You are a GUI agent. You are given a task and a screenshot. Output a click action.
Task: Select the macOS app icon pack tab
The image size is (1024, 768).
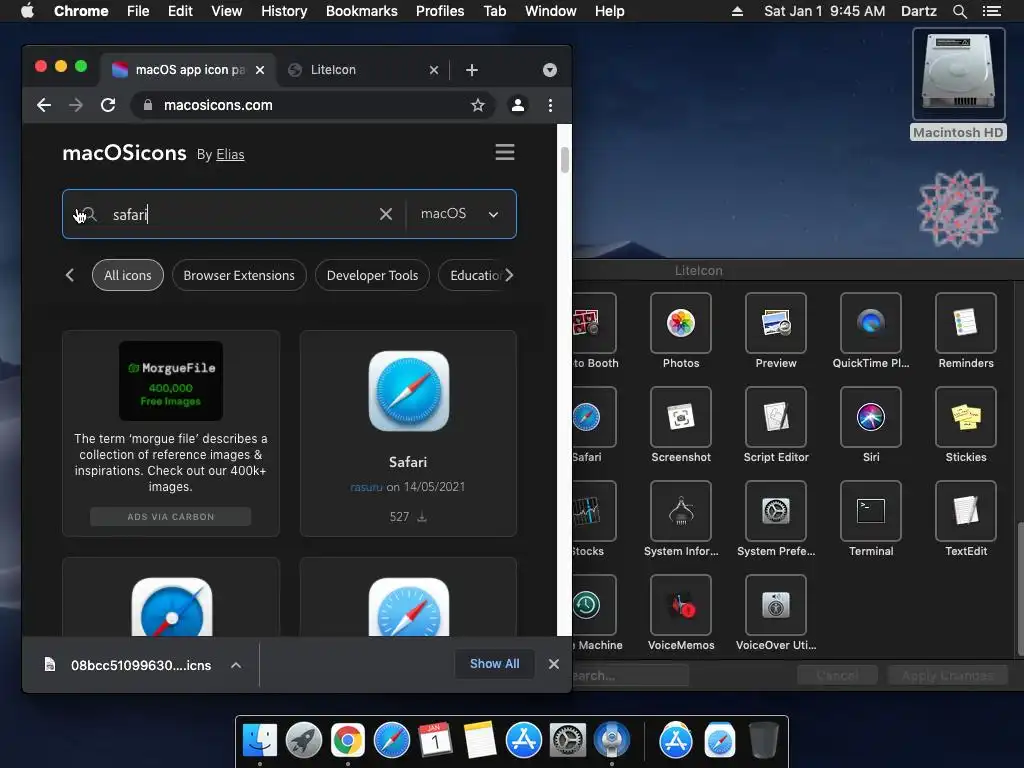pos(188,70)
